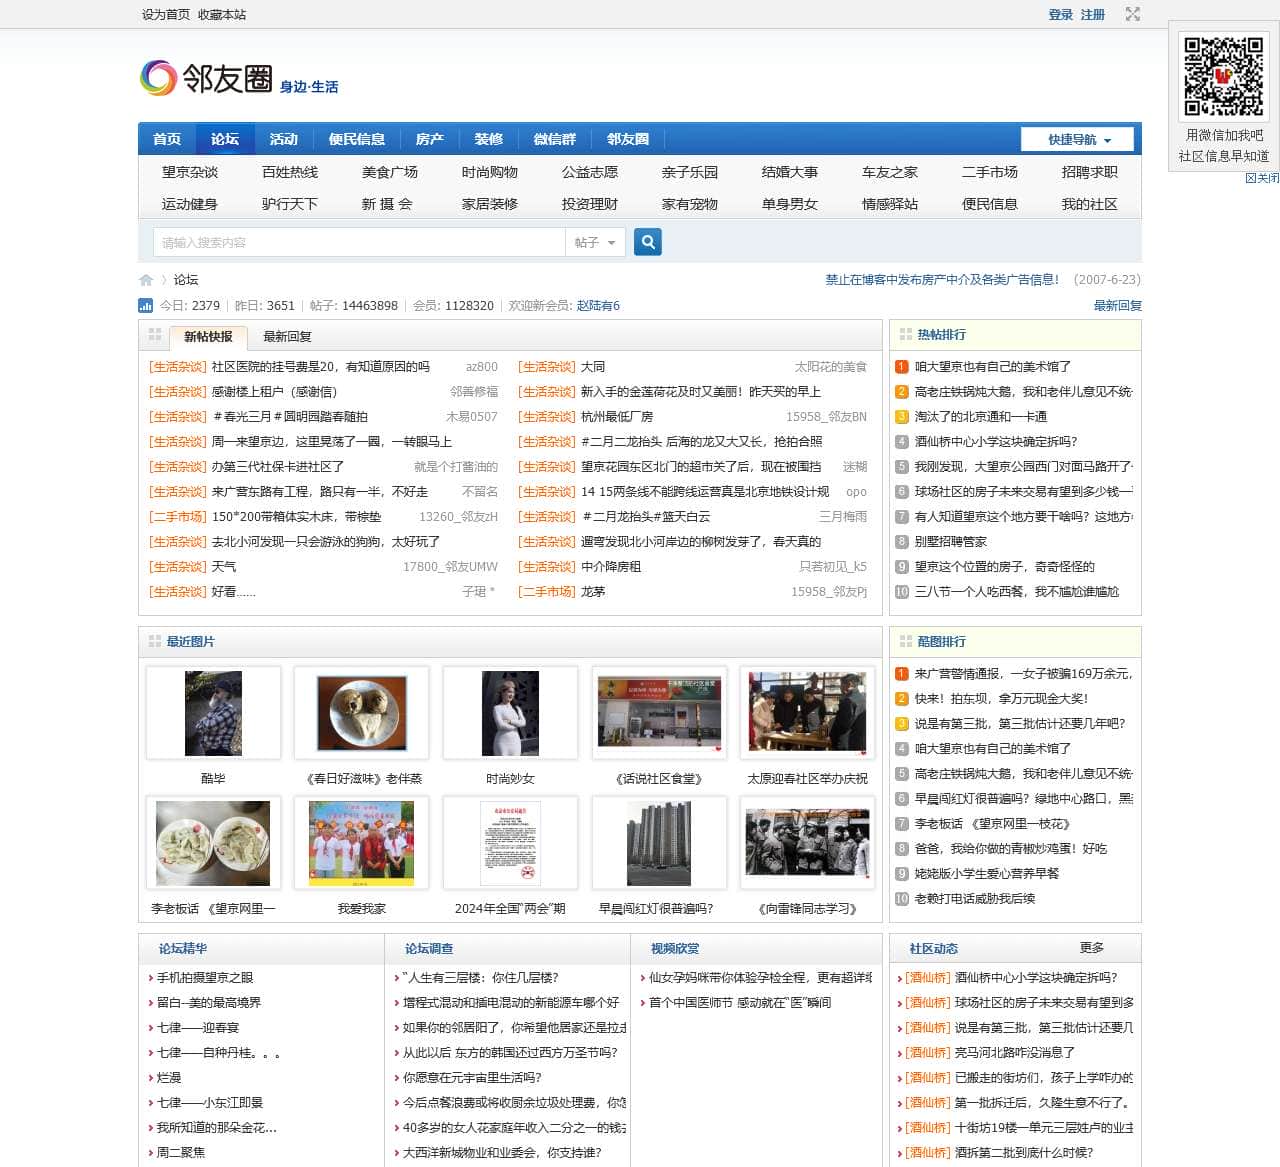
Task: Open the 快捷导航 dropdown
Action: point(1076,139)
